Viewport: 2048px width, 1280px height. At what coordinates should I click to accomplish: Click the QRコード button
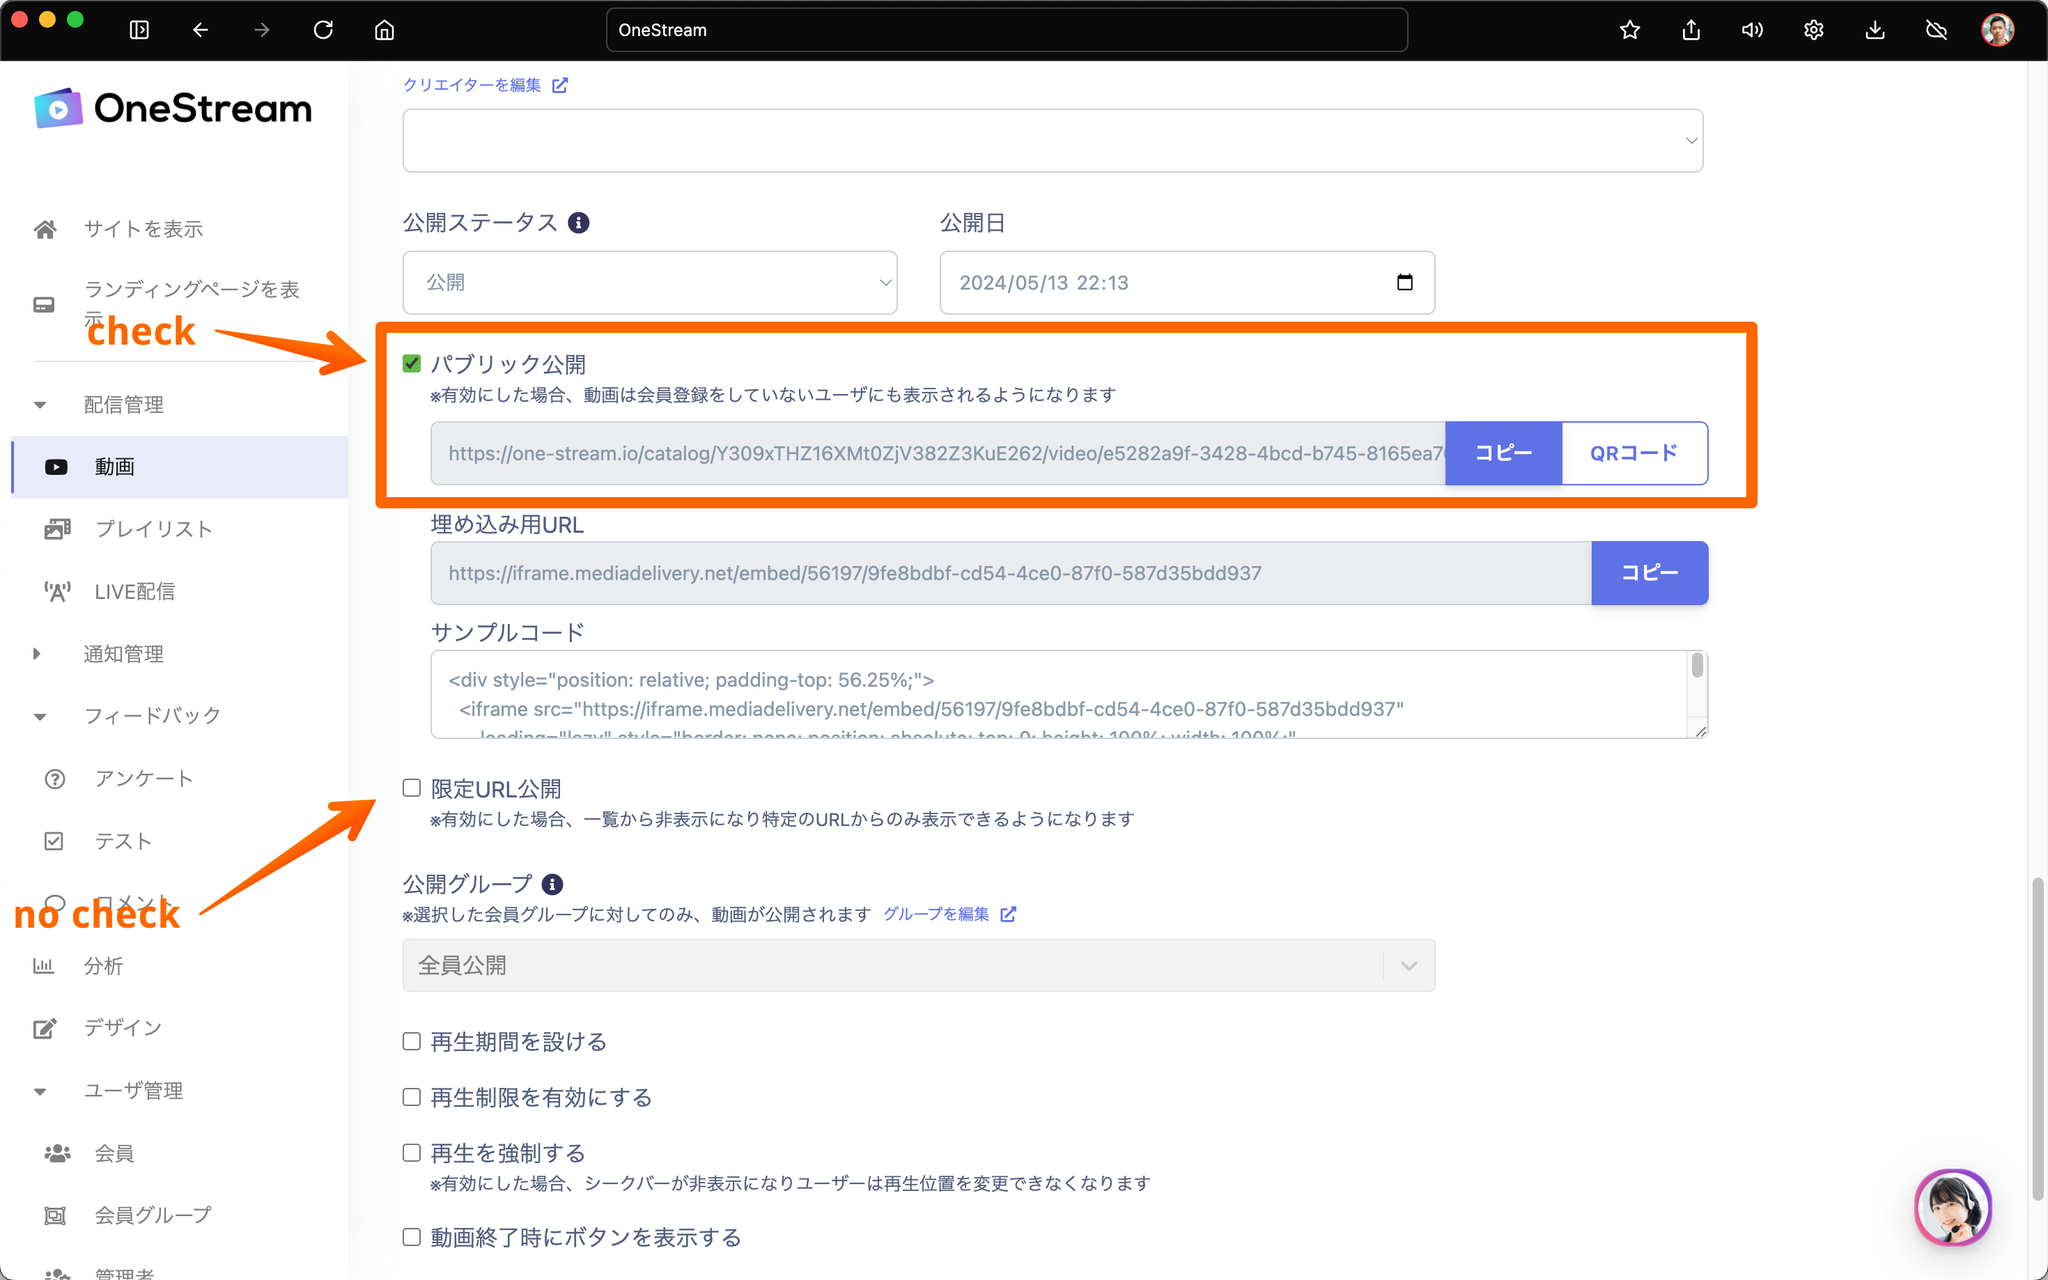click(x=1634, y=453)
